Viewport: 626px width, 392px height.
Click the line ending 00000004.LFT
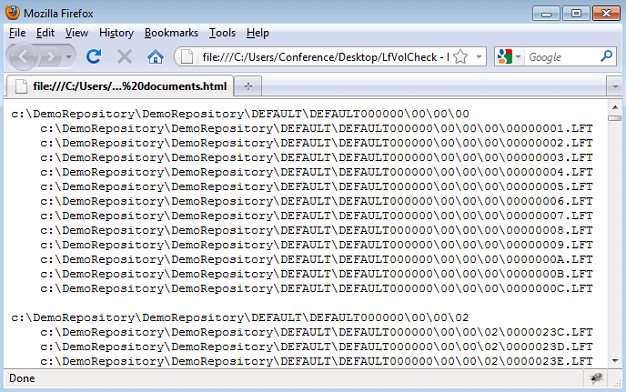click(317, 172)
